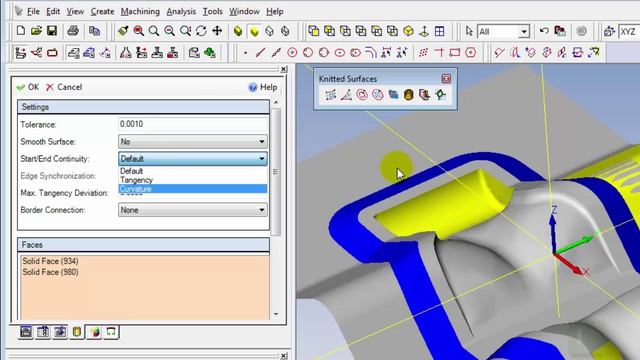Click the rotate view circular arrows icon

[201, 31]
